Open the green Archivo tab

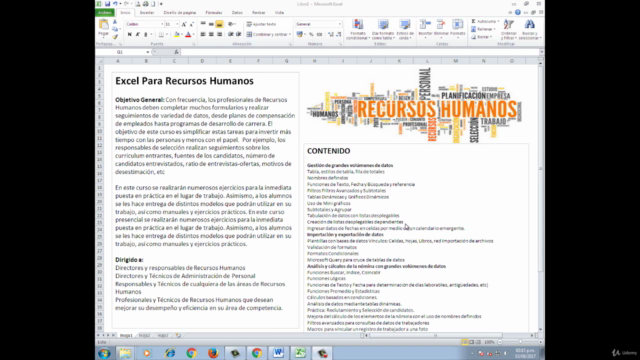click(x=105, y=13)
